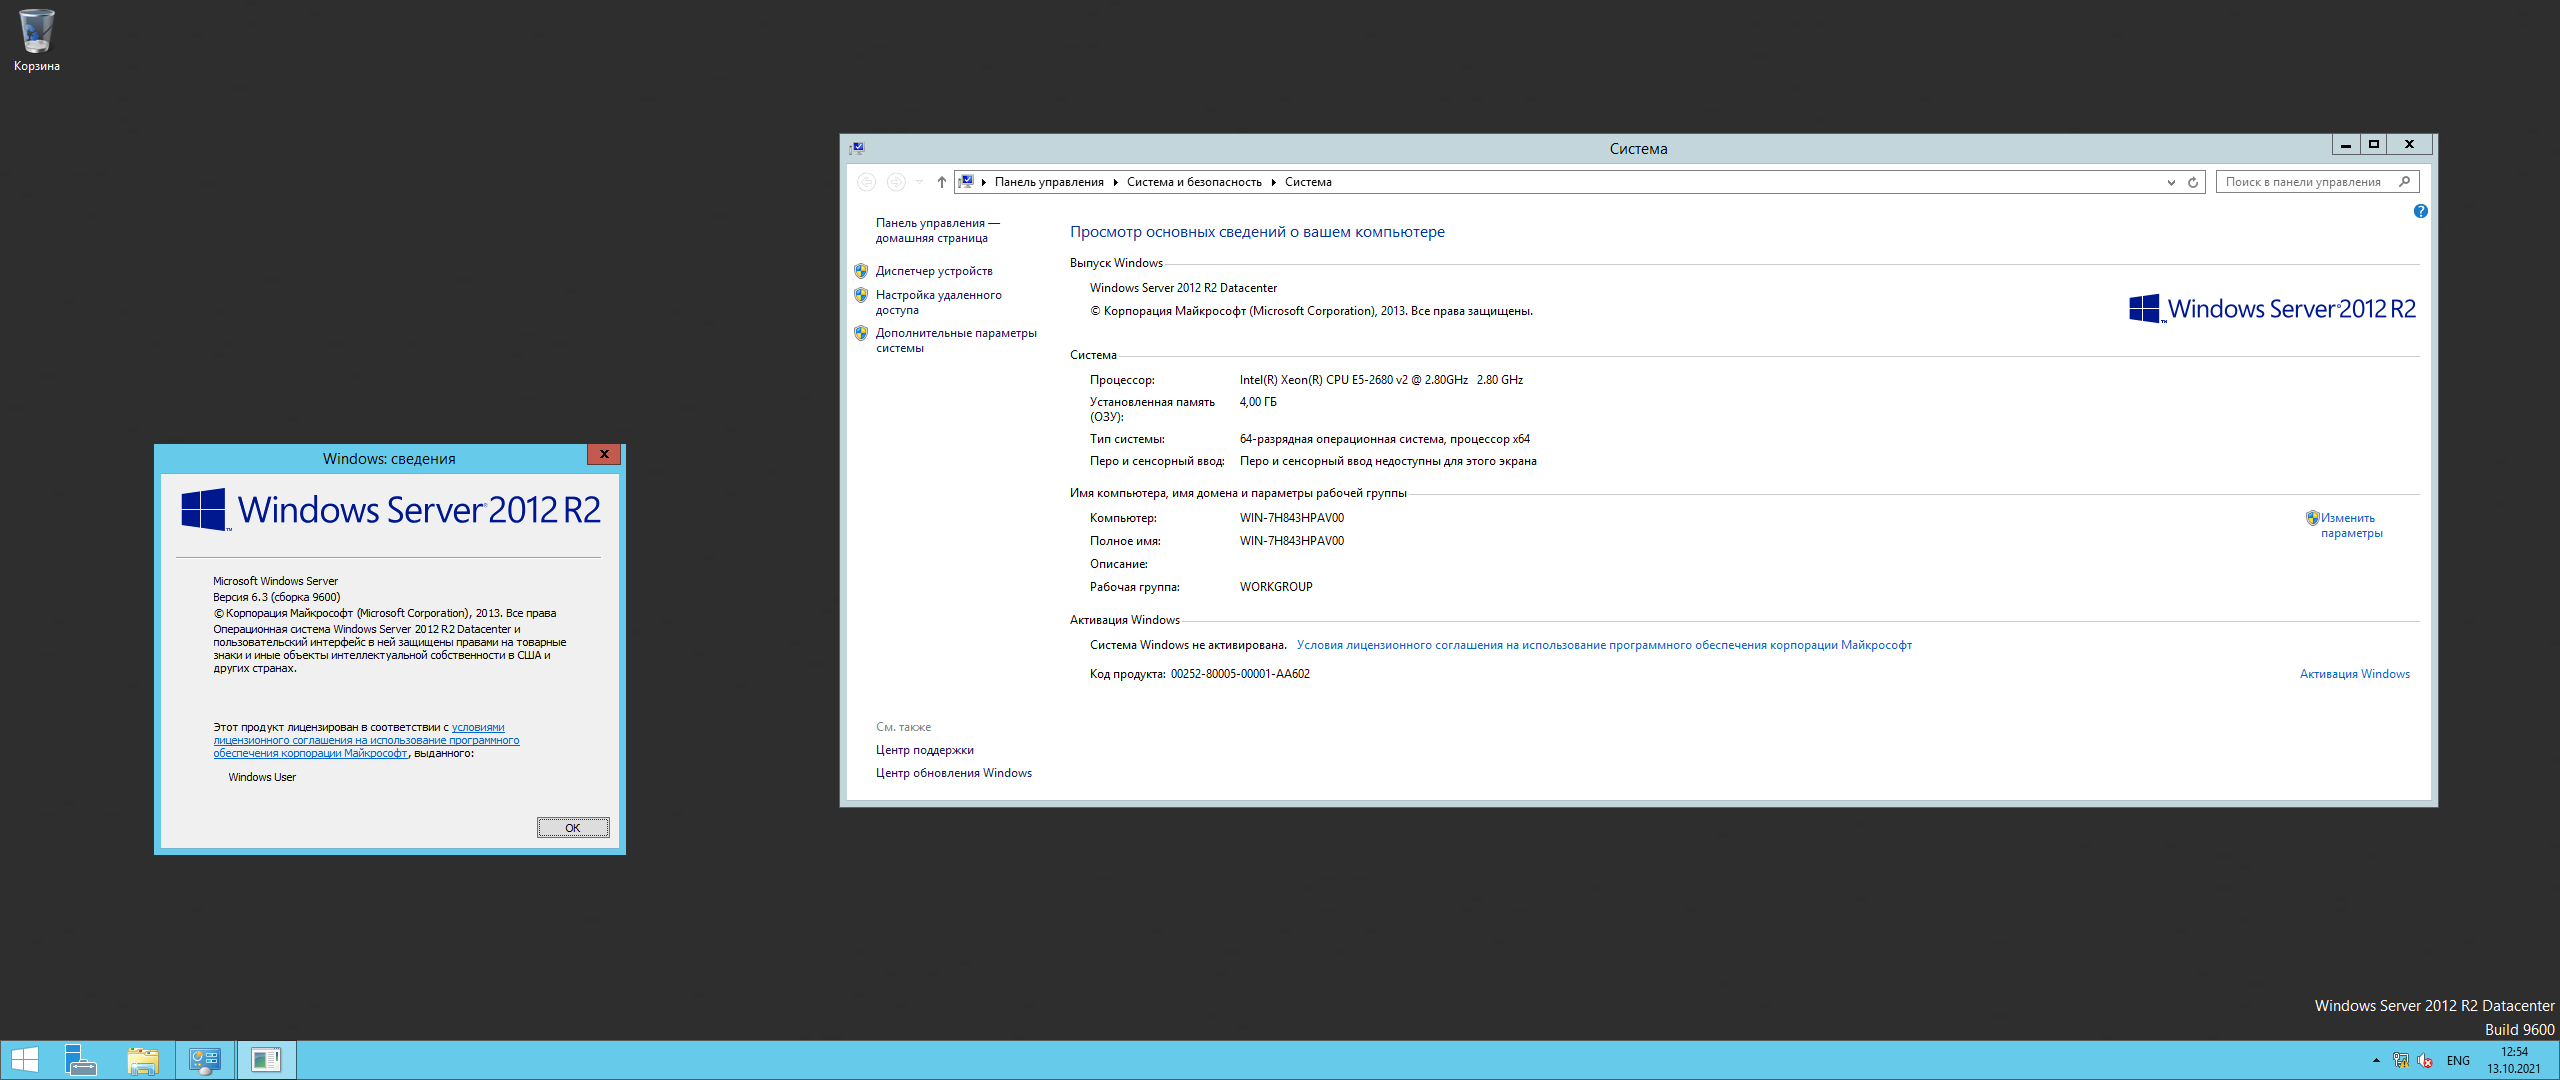Show hidden tray icons arrow
Viewport: 2560px width, 1080px height.
tap(2376, 1060)
